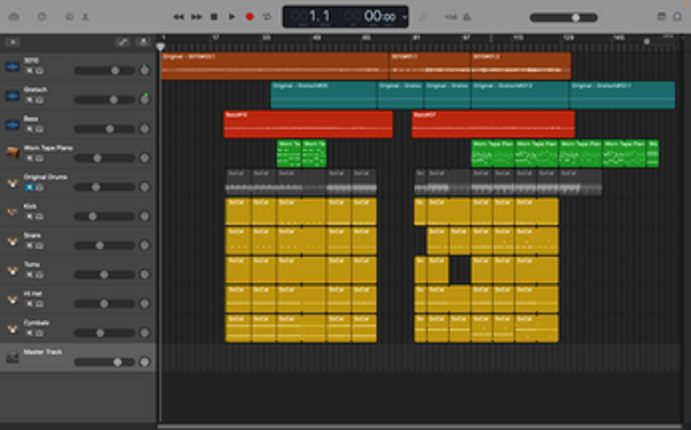691x430 pixels.
Task: Click the Bass track audio icon
Action: (x=12, y=123)
